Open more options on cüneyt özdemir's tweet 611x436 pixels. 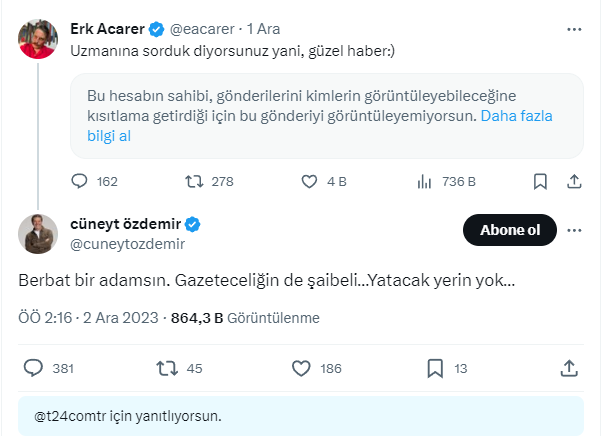pyautogui.click(x=574, y=231)
